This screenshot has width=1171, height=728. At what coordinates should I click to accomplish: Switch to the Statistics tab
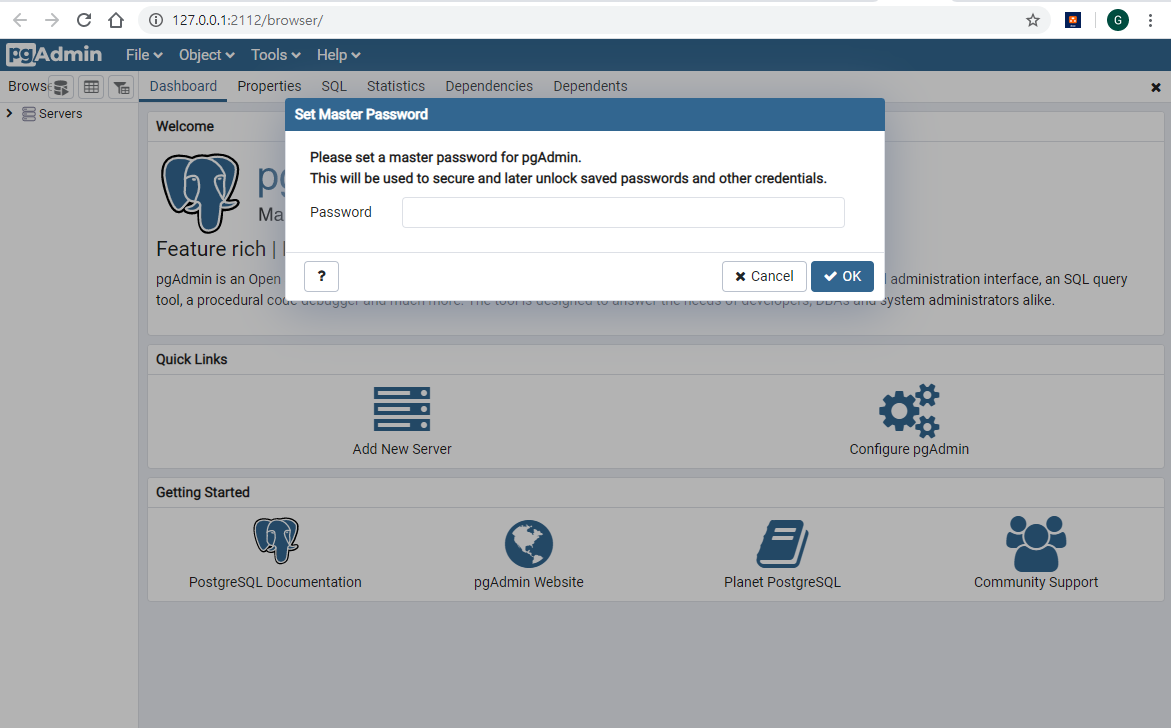click(396, 86)
